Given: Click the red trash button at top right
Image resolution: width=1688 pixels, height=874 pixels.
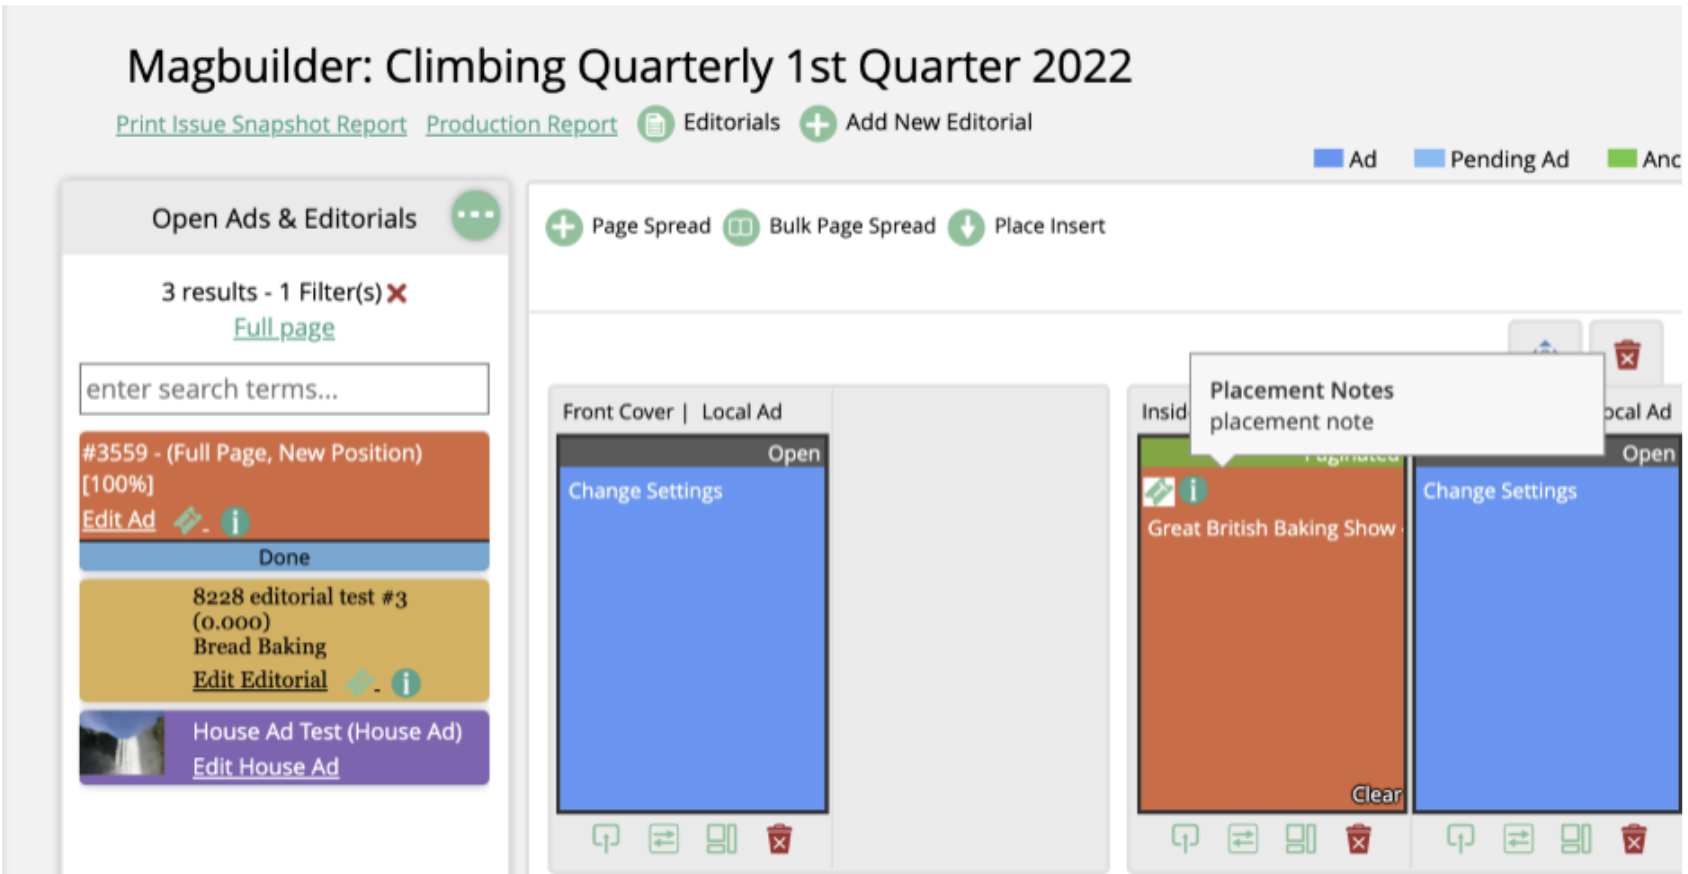Looking at the screenshot, I should click(1627, 354).
